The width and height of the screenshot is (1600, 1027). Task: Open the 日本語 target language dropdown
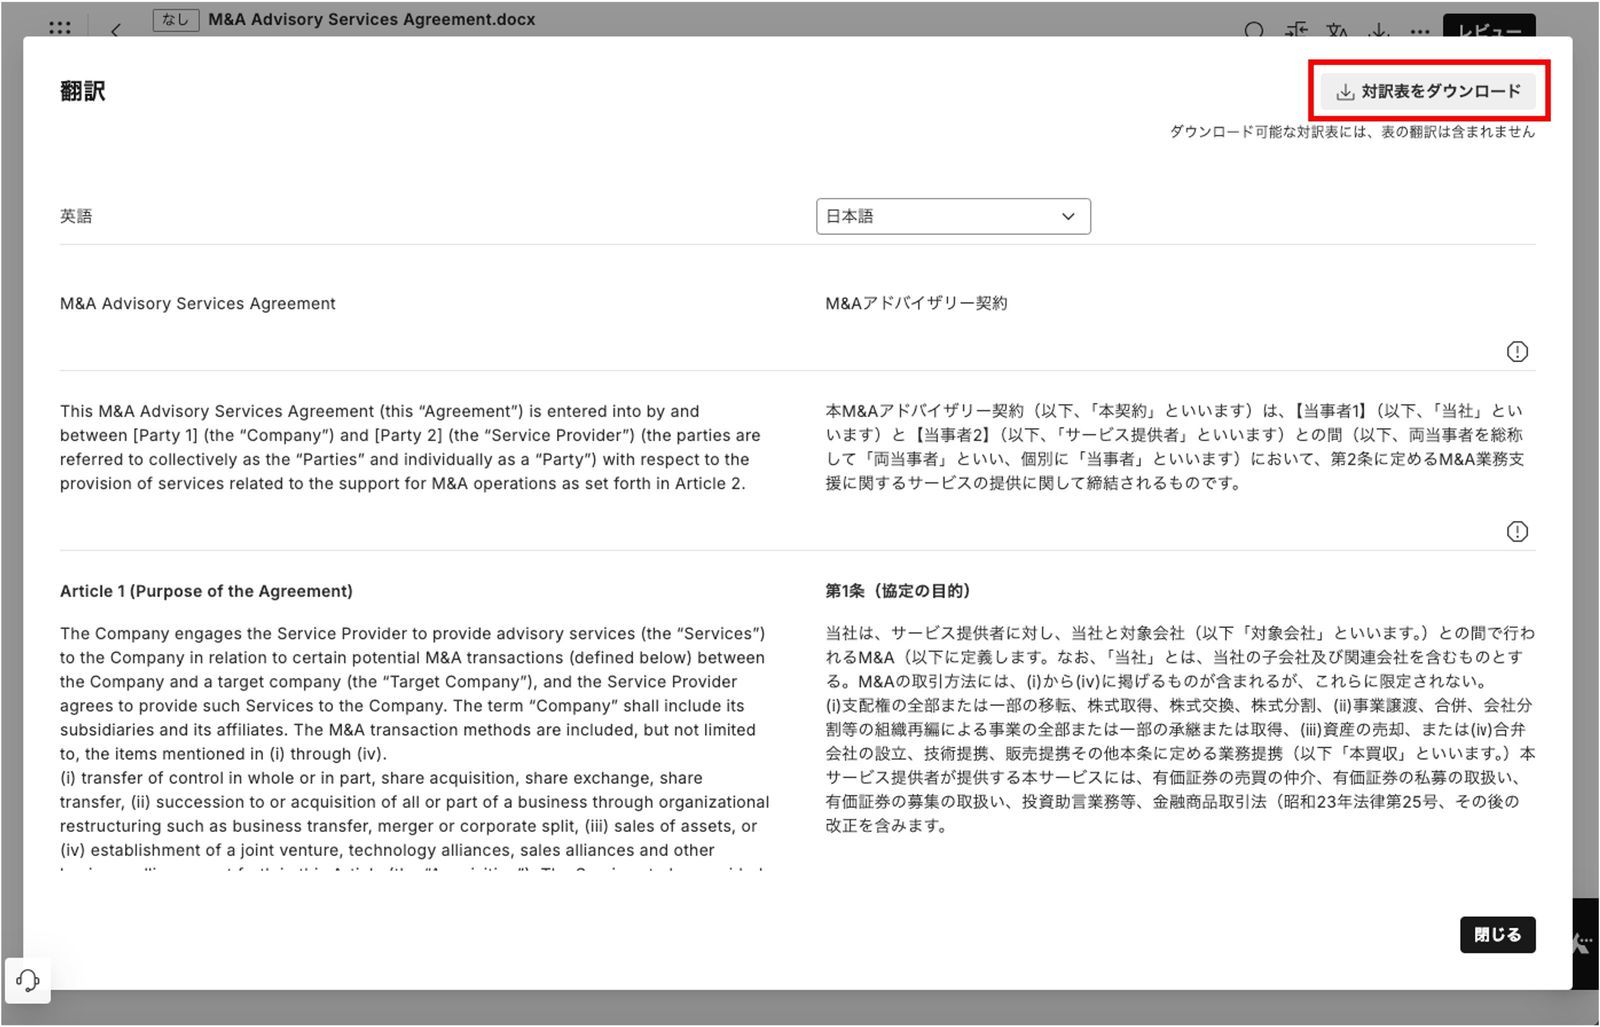pyautogui.click(x=952, y=216)
